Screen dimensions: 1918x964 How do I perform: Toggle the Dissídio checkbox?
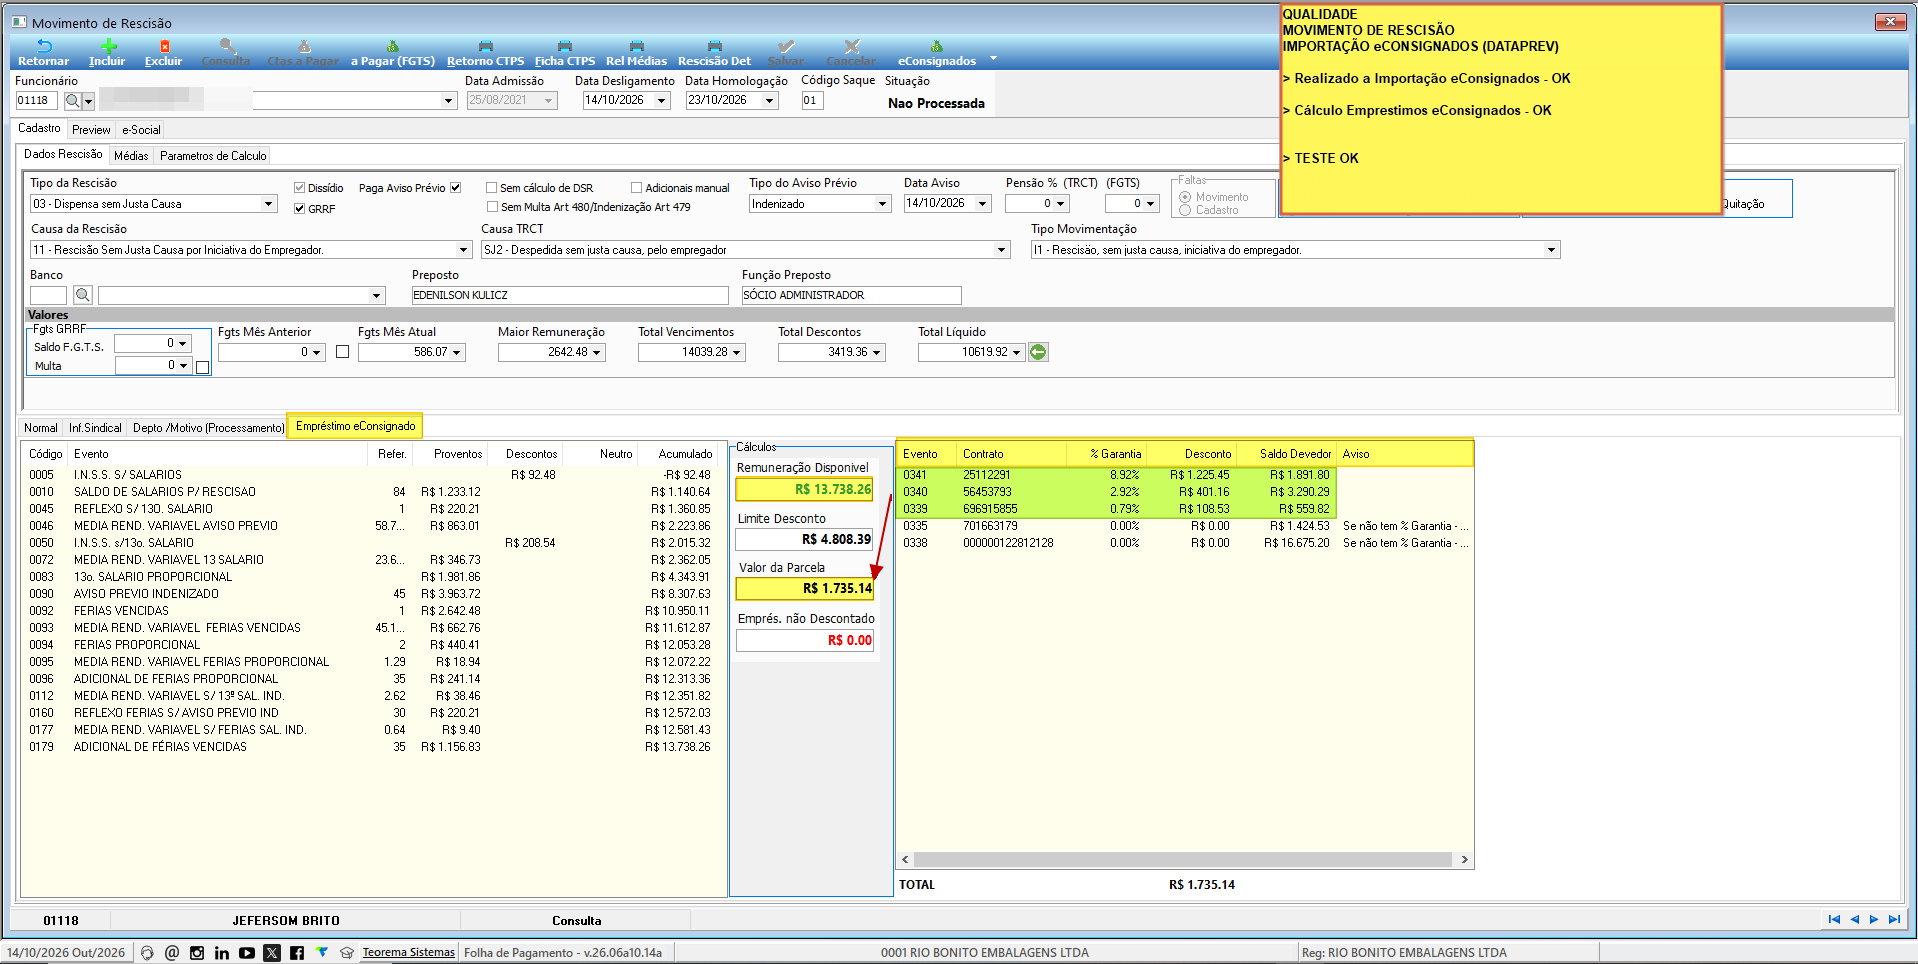click(299, 188)
